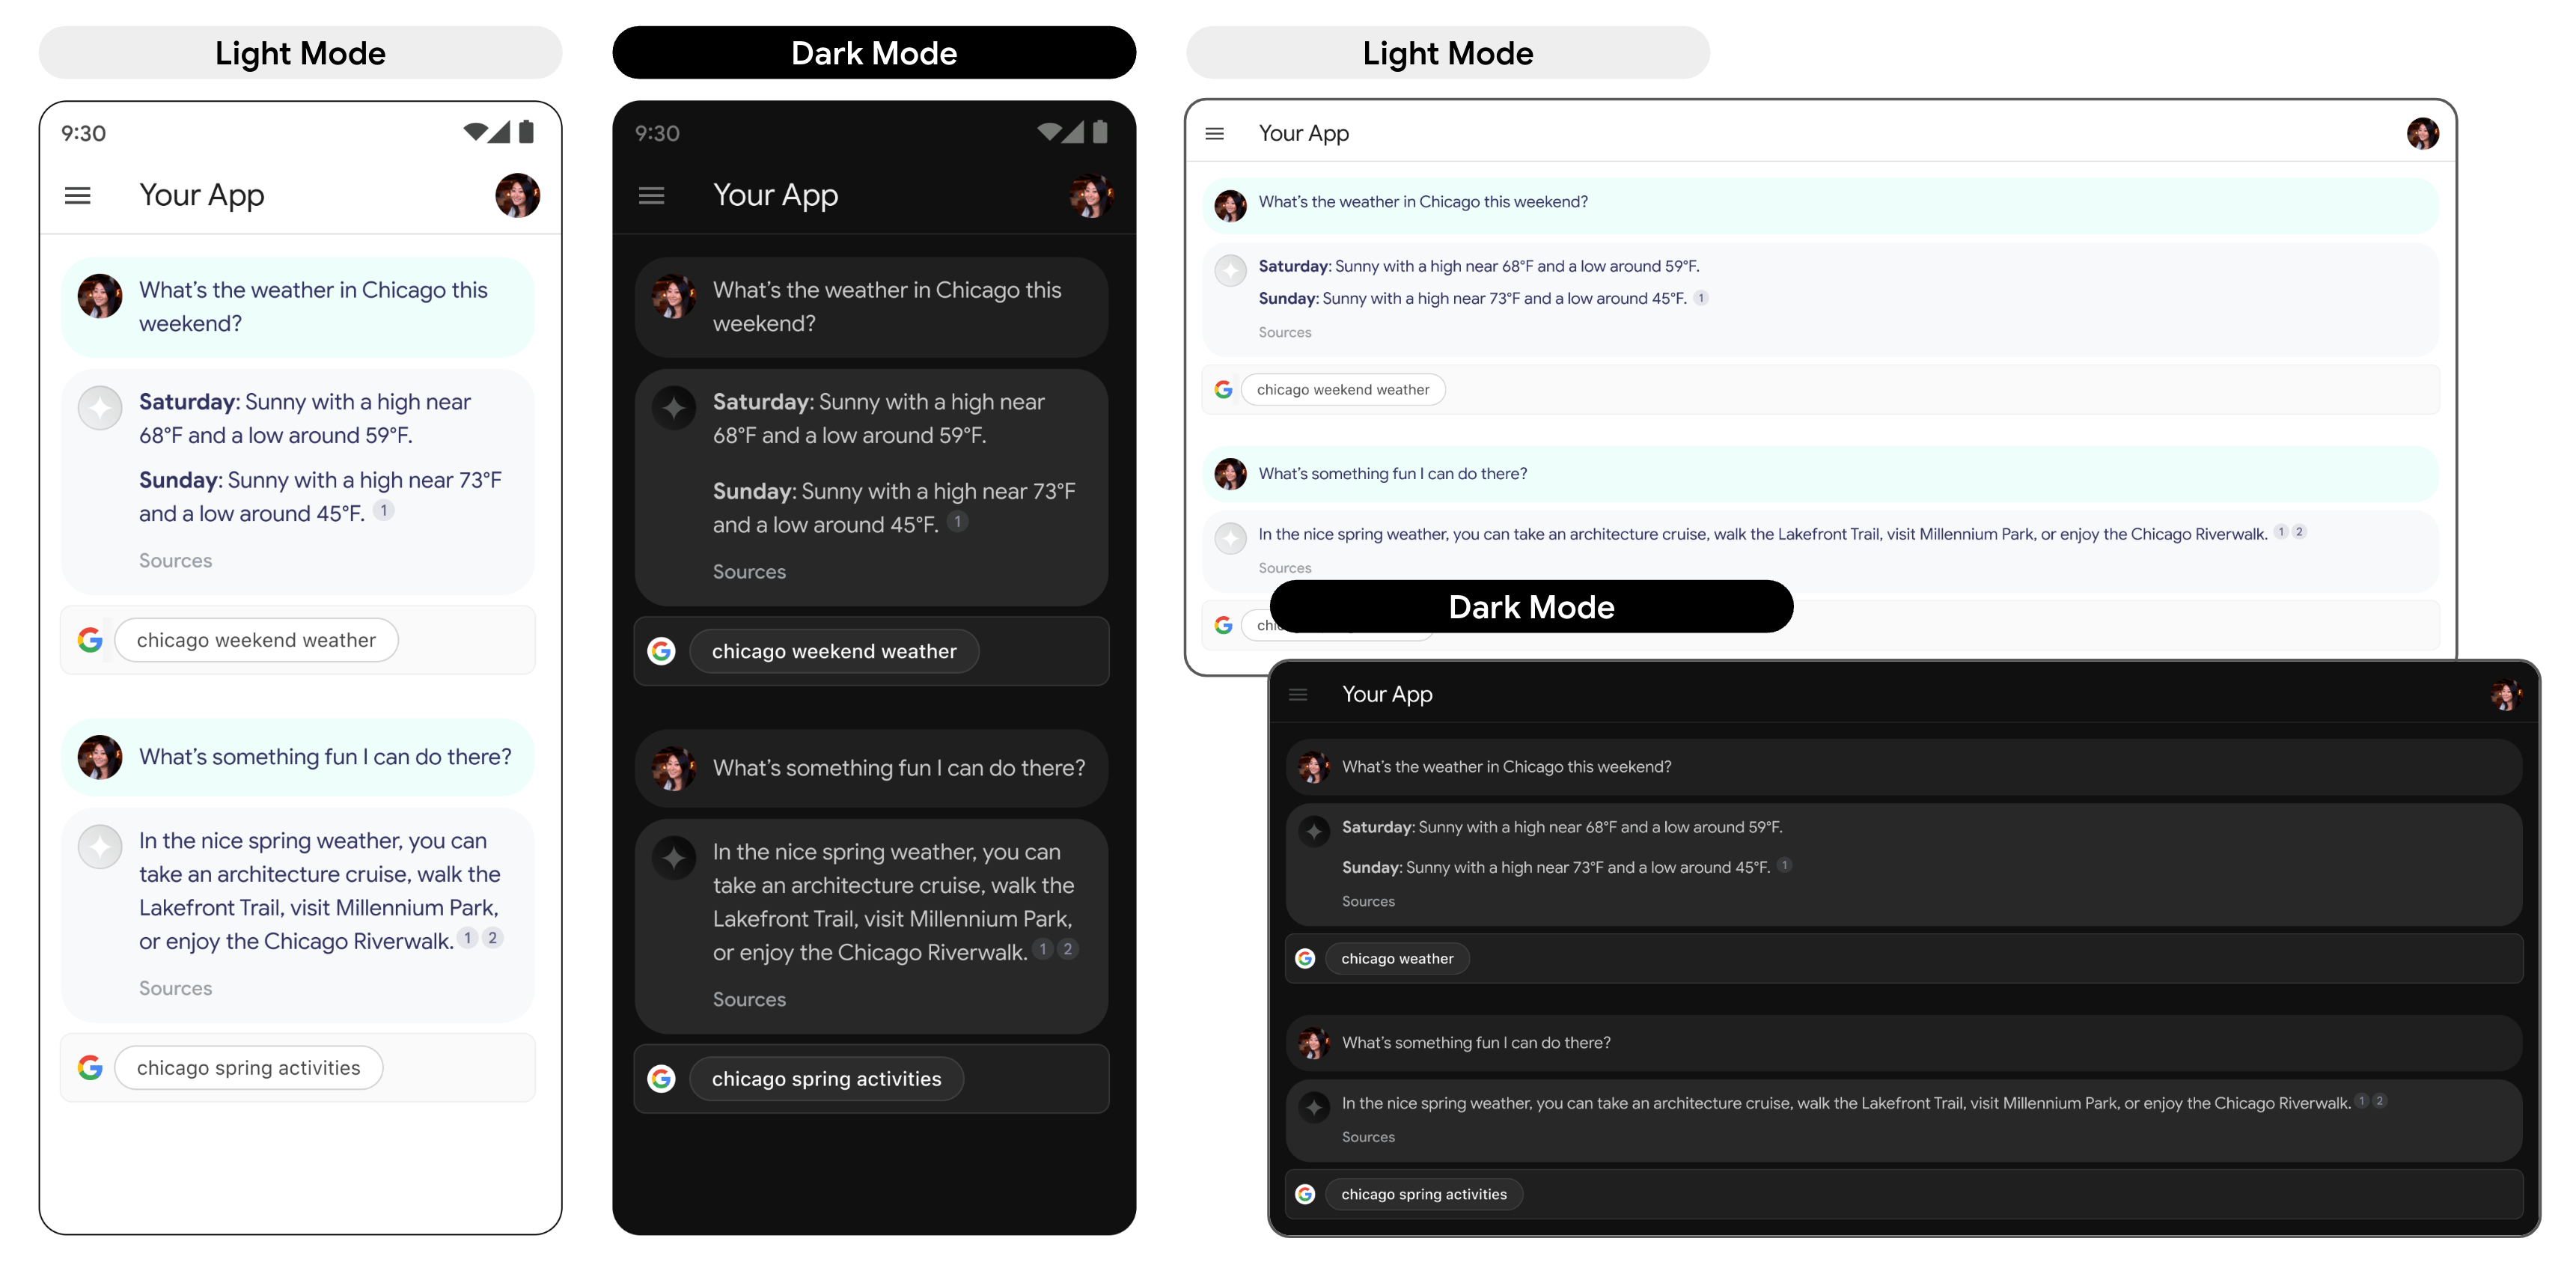Click the hamburger menu icon
Viewport: 2576px width, 1265px height.
point(79,194)
